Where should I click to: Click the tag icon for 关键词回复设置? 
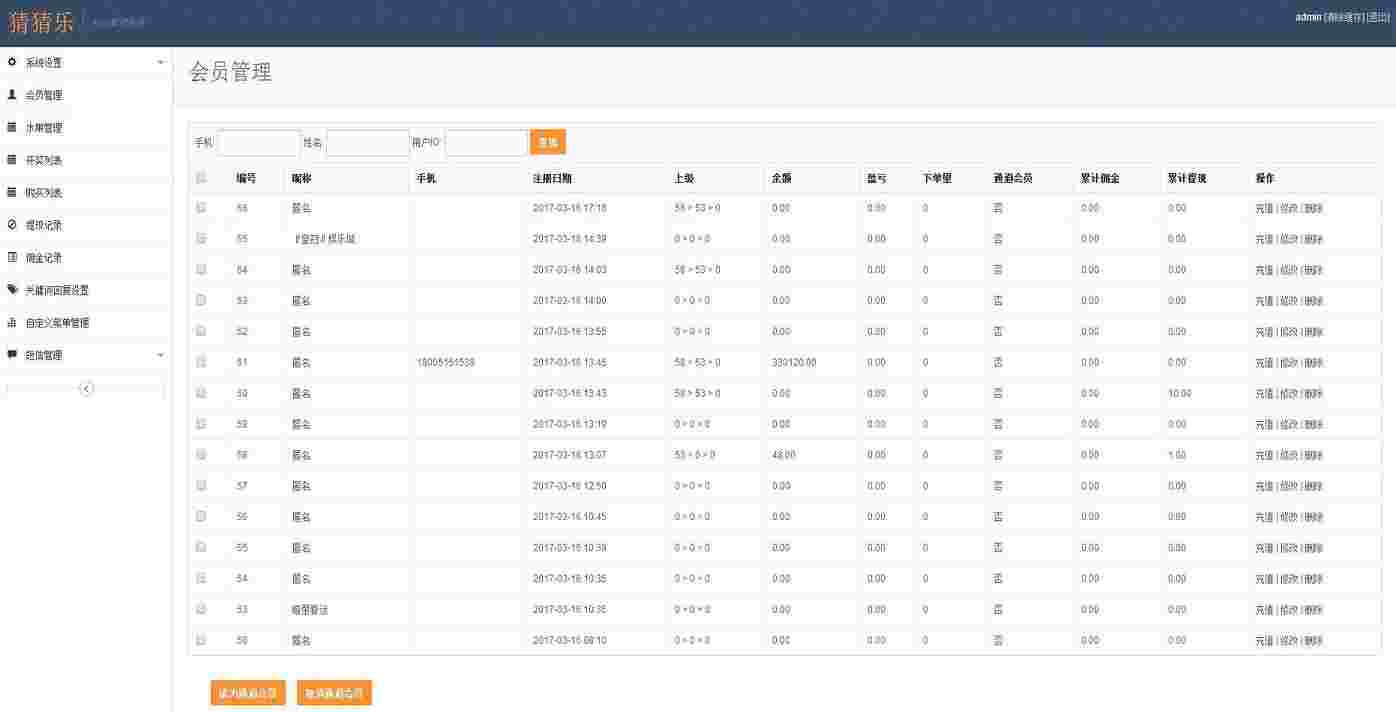click(12, 290)
